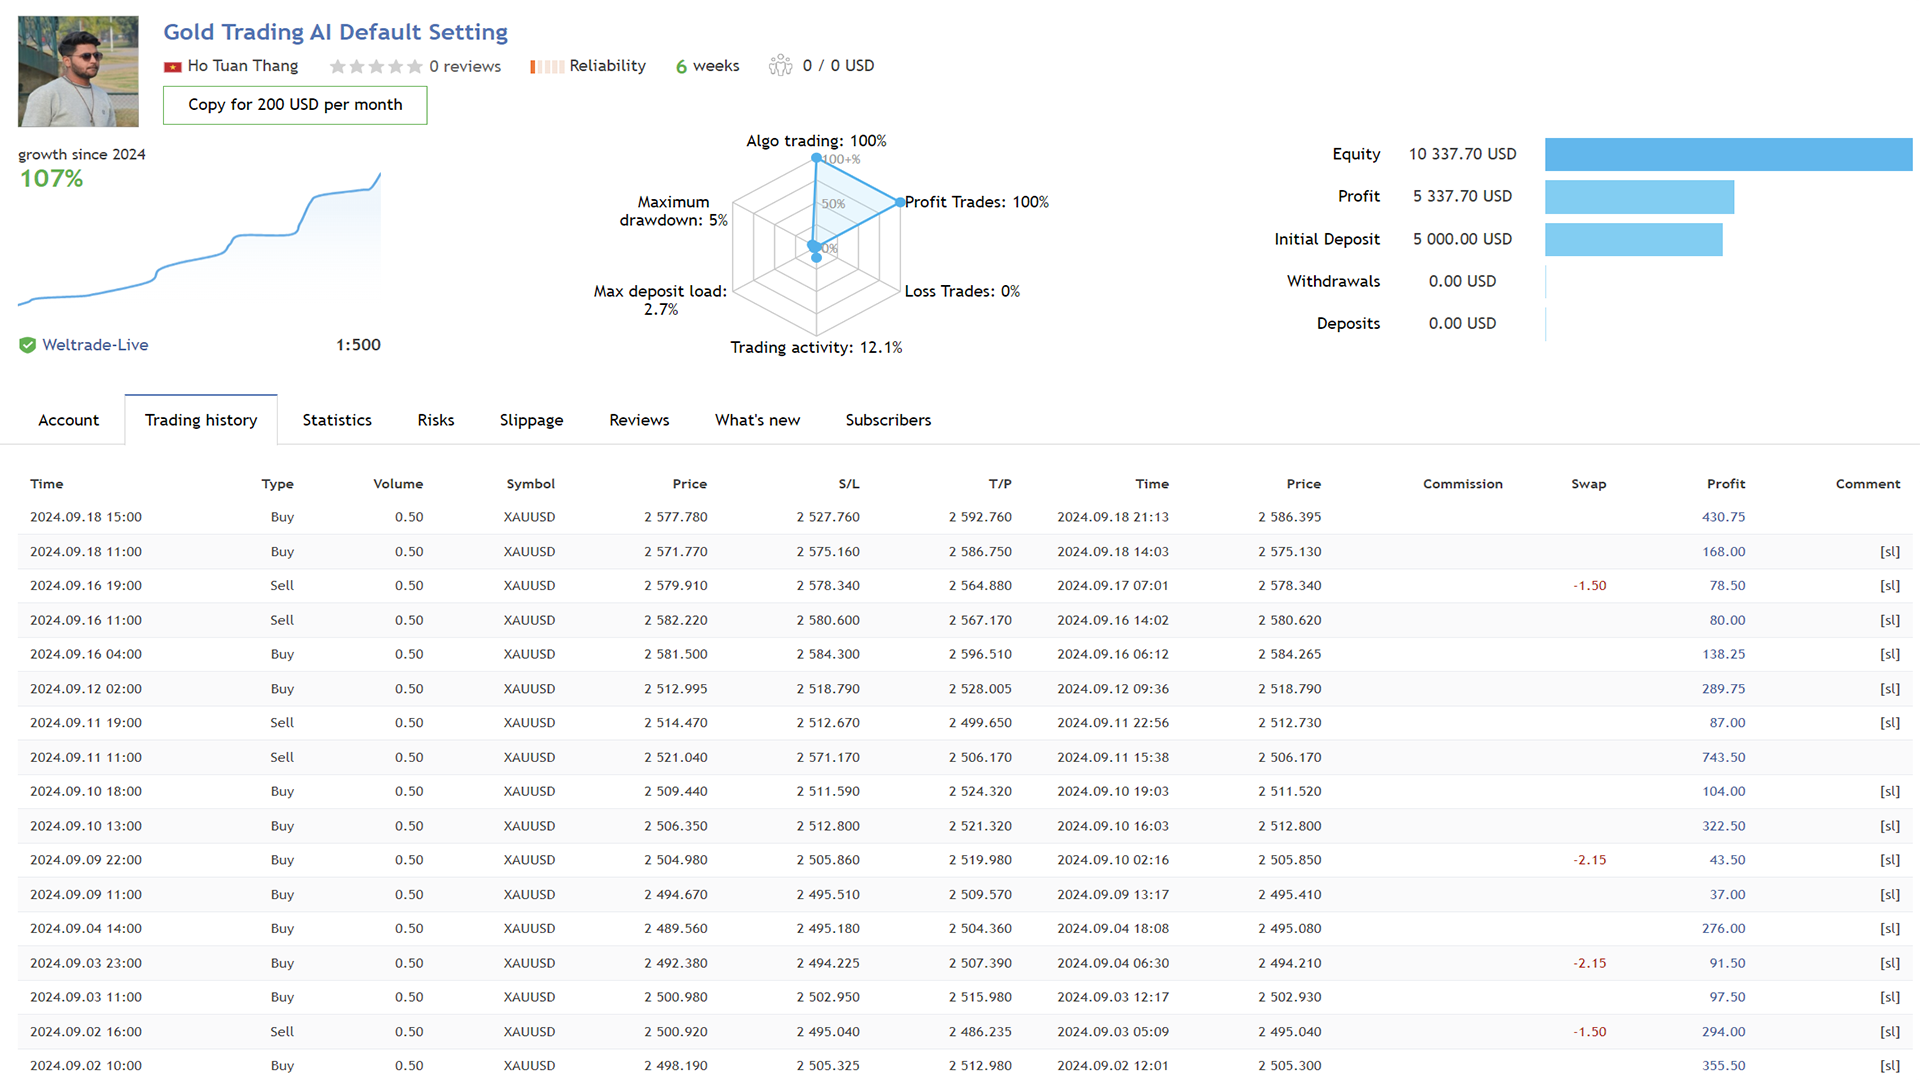
Task: View the Subscribers tab
Action: (x=888, y=420)
